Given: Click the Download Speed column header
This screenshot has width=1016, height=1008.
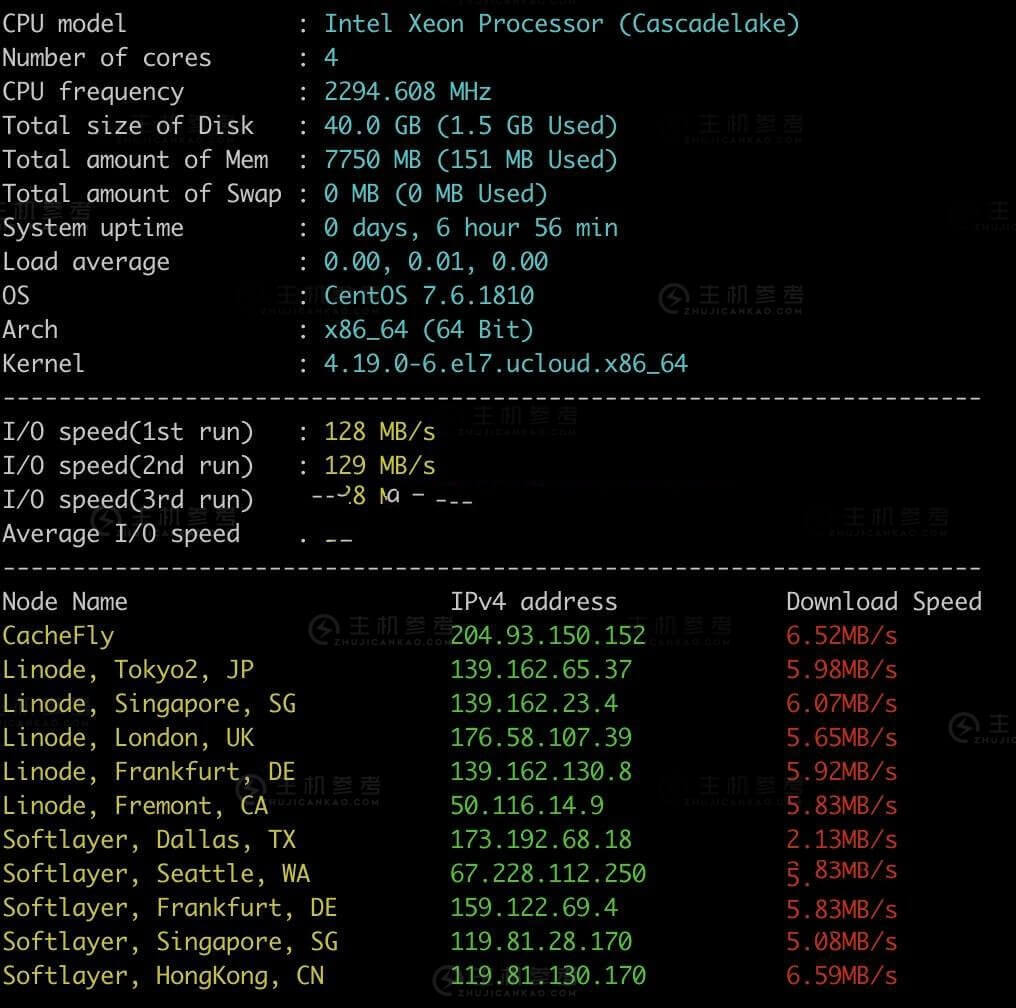Looking at the screenshot, I should point(884,602).
